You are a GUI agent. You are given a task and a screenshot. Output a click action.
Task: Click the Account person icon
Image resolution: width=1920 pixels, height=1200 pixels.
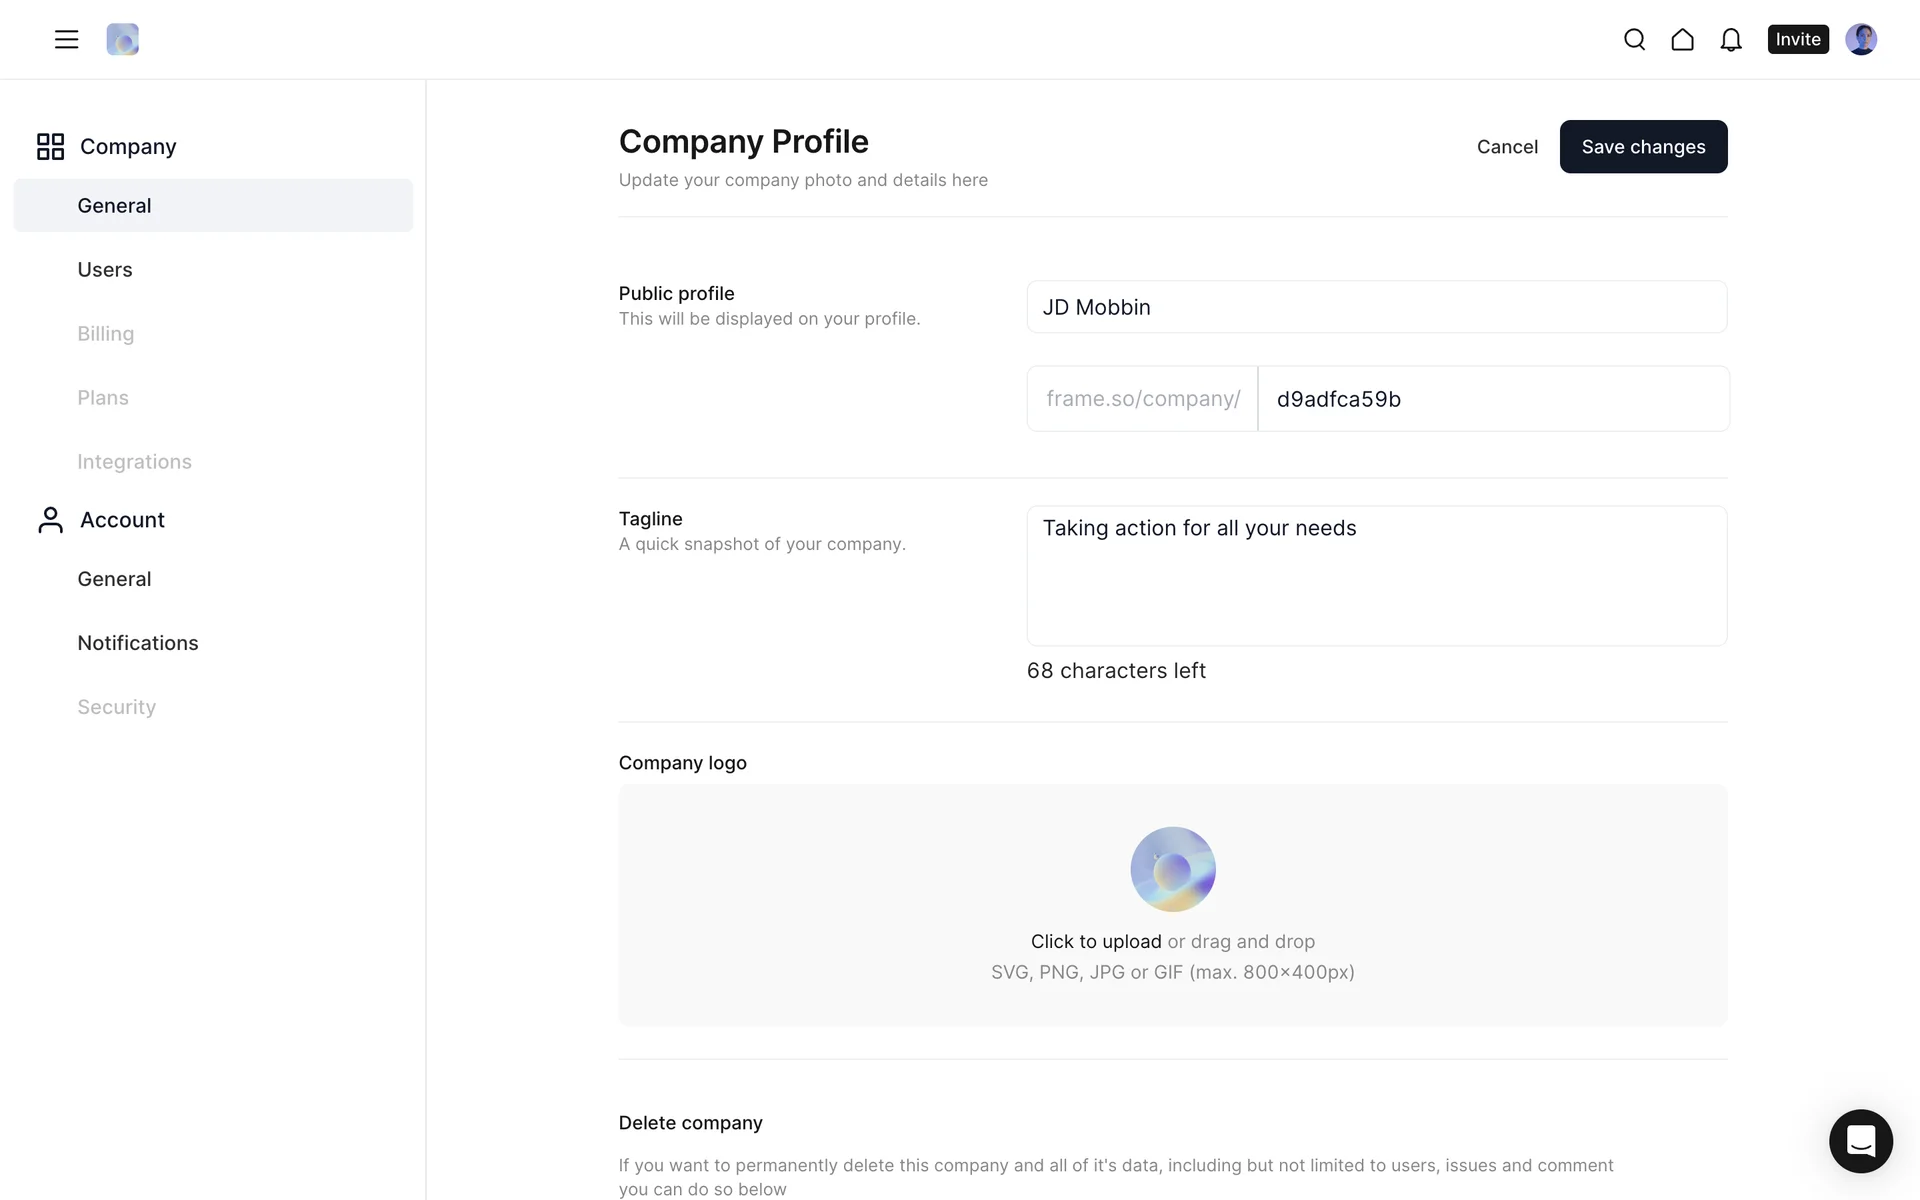50,520
